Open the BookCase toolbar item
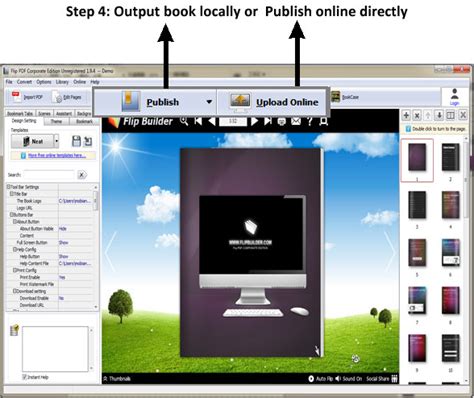Viewport: 474px width, 398px height. 345,97
